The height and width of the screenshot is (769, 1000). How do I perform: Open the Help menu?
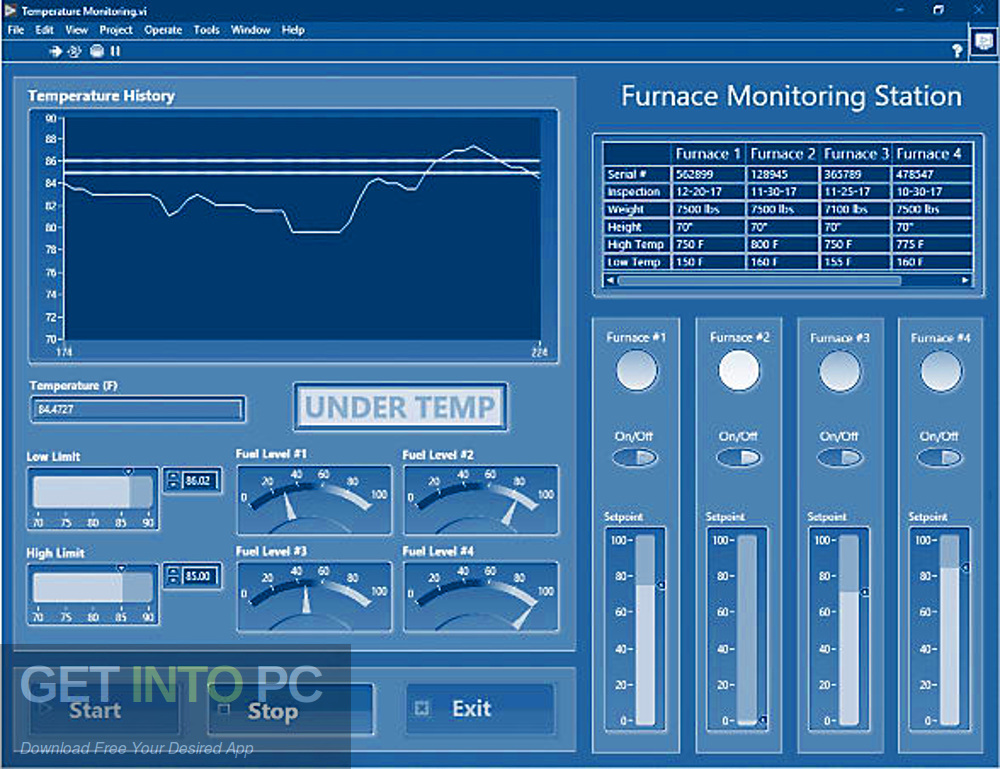[x=293, y=30]
